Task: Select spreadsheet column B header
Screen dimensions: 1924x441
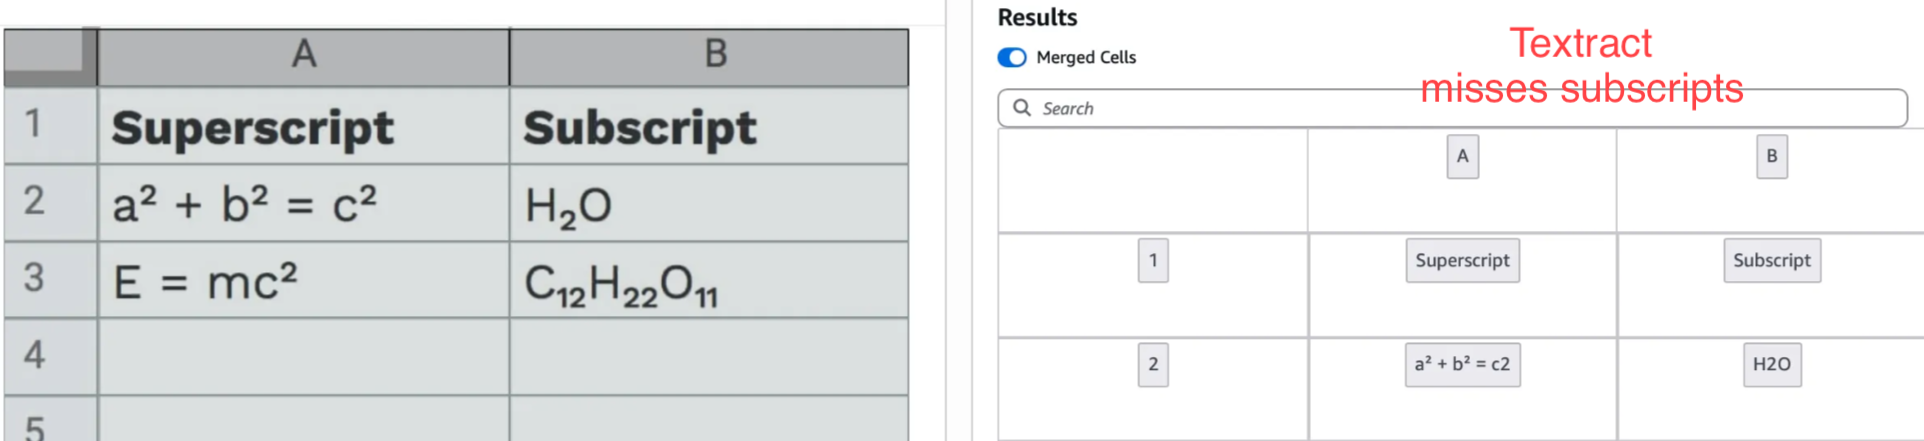Action: (x=714, y=55)
